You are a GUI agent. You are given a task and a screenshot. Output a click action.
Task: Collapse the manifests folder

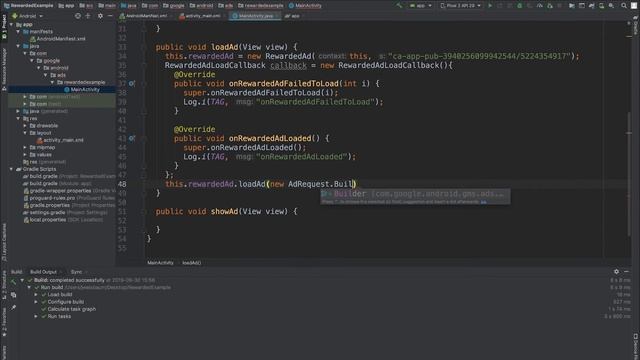[18, 31]
